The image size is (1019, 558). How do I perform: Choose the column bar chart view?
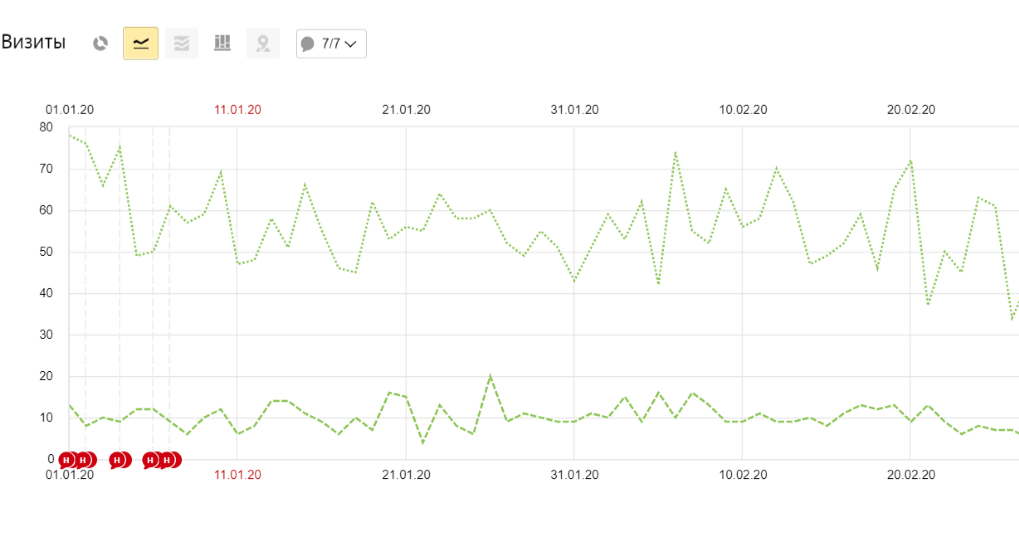click(x=222, y=44)
